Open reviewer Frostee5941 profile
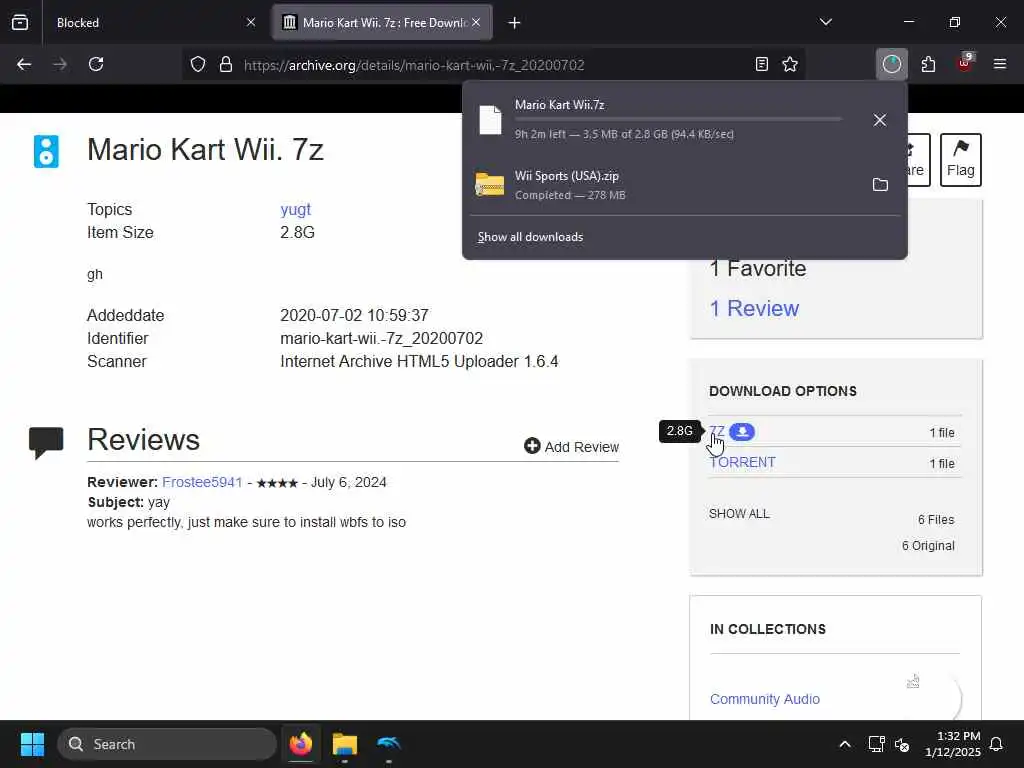This screenshot has width=1024, height=768. 202,483
